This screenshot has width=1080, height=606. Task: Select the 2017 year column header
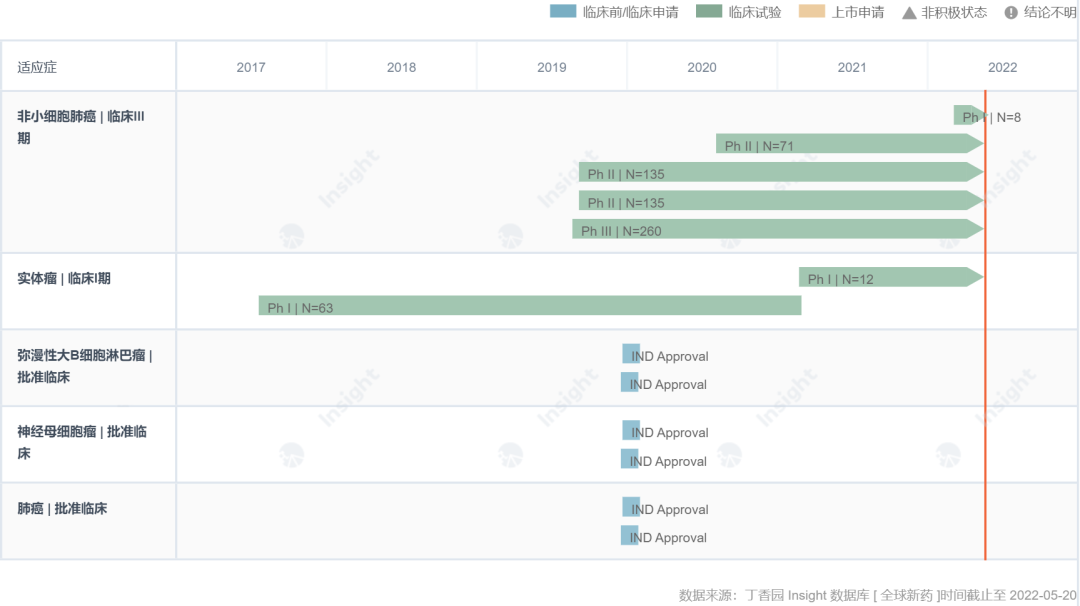point(251,67)
